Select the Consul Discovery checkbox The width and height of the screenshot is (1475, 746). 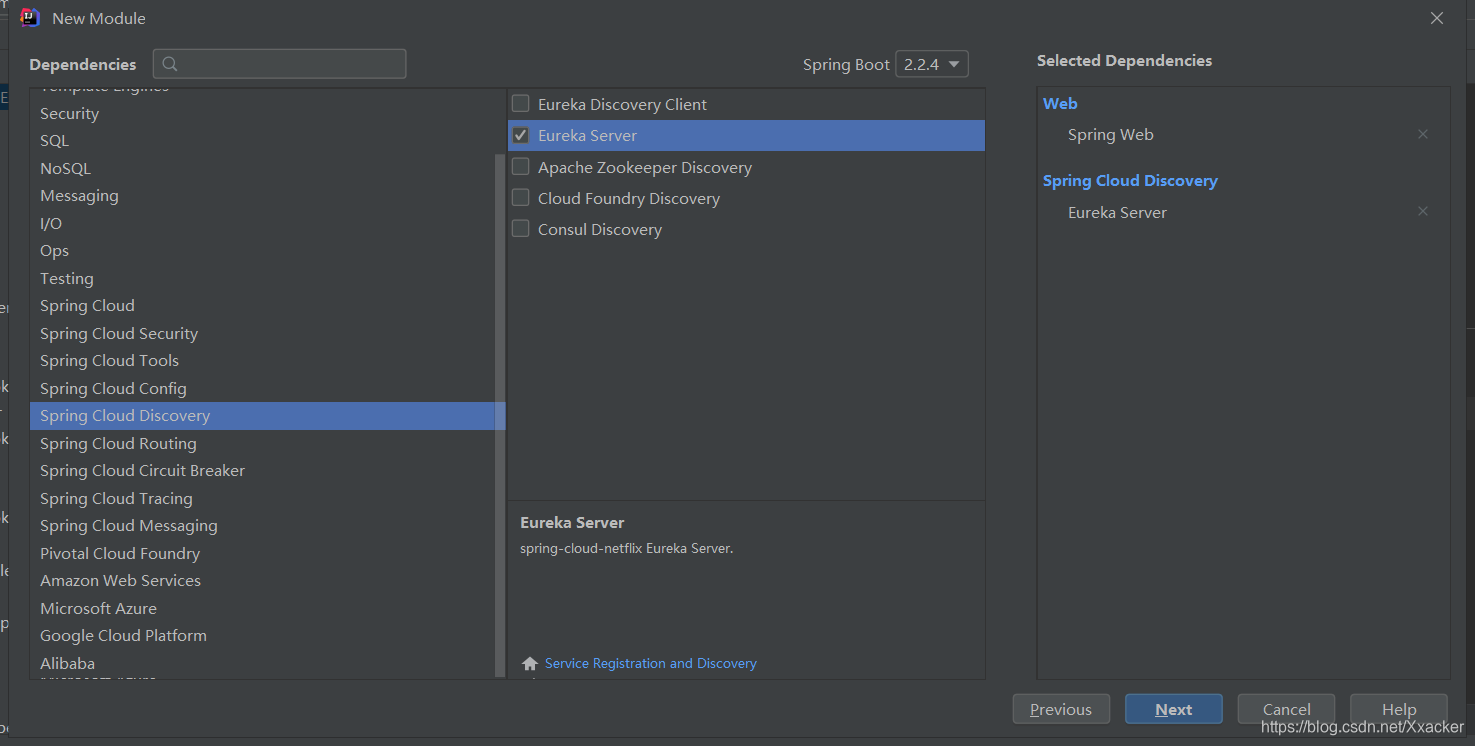click(521, 228)
